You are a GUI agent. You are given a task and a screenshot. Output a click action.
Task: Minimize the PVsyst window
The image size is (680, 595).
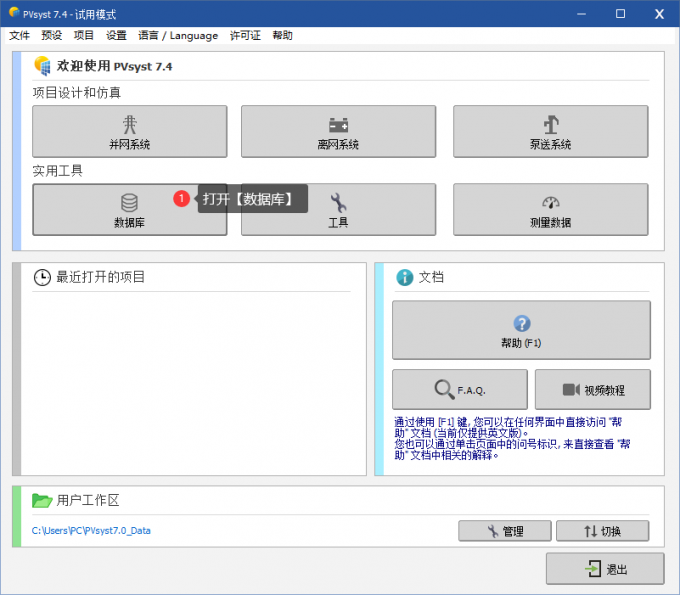582,14
